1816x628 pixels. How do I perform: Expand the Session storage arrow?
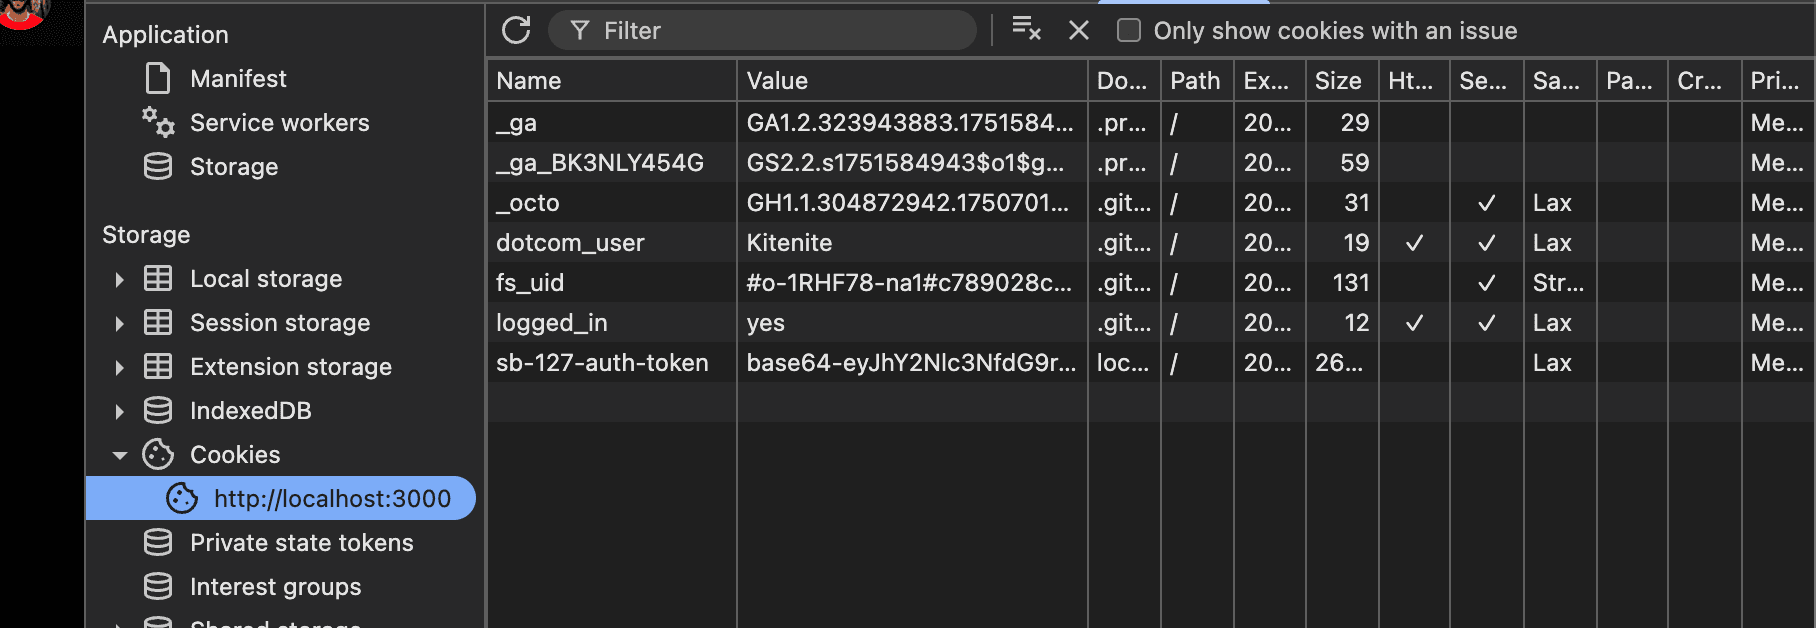tap(119, 323)
